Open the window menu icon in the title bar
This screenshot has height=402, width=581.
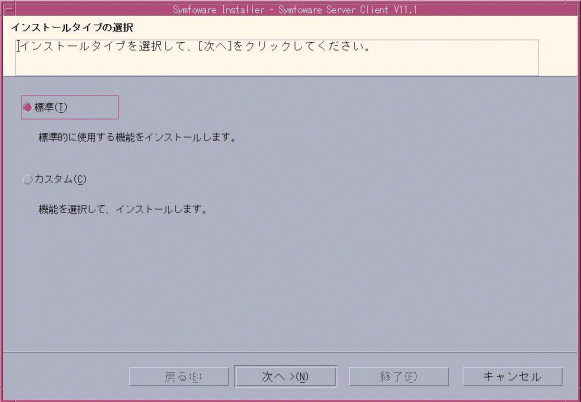click(8, 9)
